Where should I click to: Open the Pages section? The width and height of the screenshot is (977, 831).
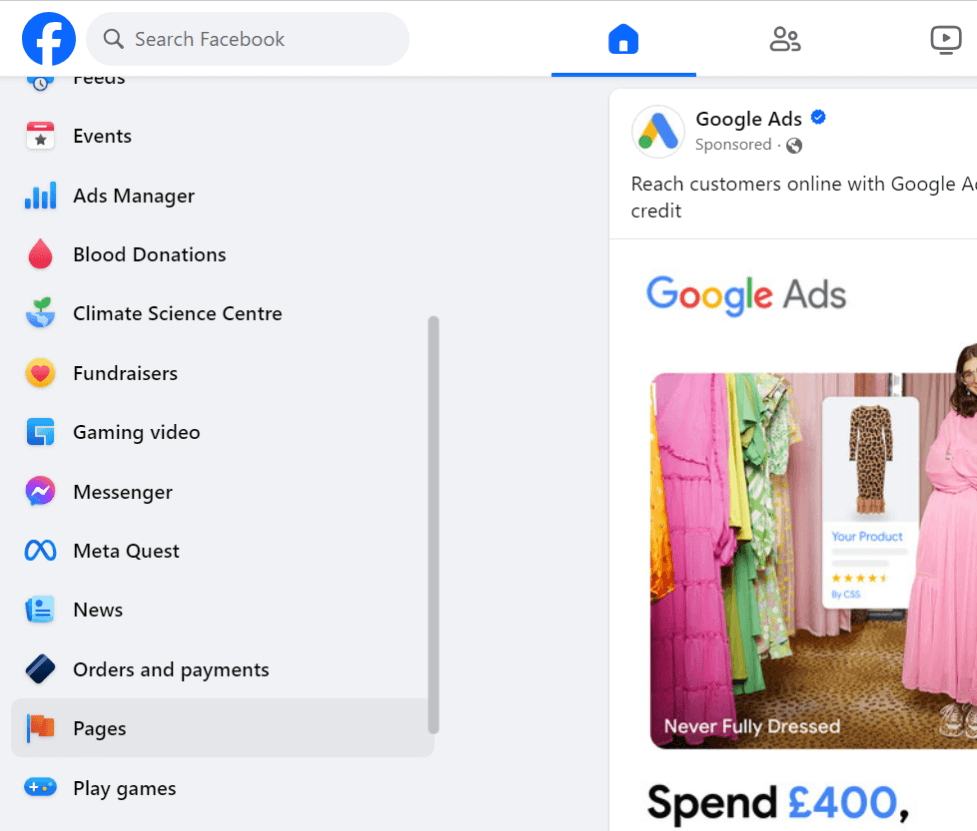pos(99,728)
